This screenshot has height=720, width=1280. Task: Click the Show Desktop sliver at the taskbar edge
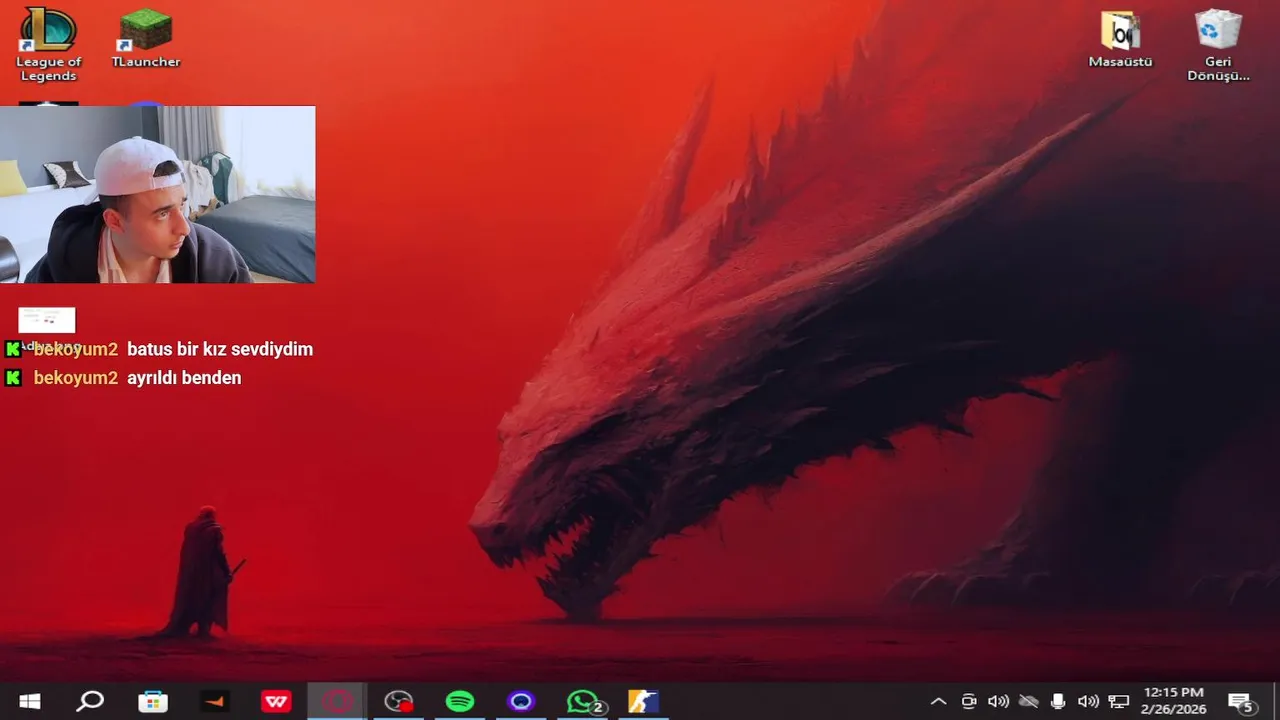(x=1276, y=702)
